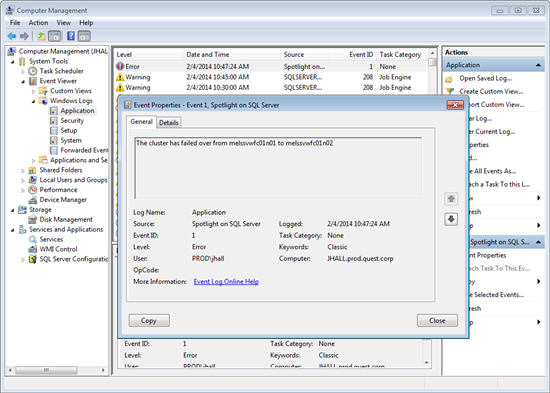This screenshot has height=393, width=550.
Task: Select the Event Viewer tree node
Action: coord(58,81)
